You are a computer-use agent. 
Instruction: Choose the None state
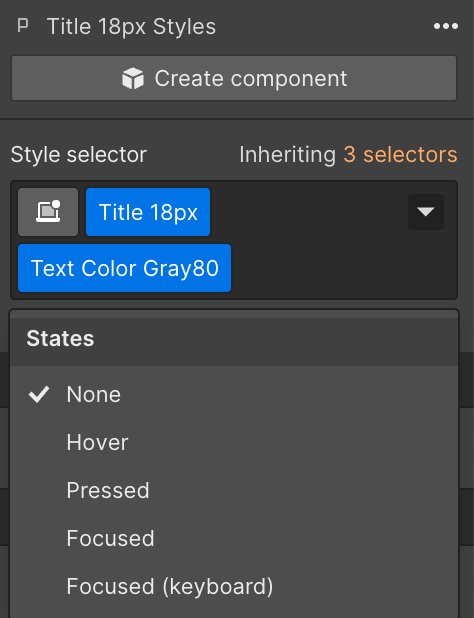coord(234,394)
